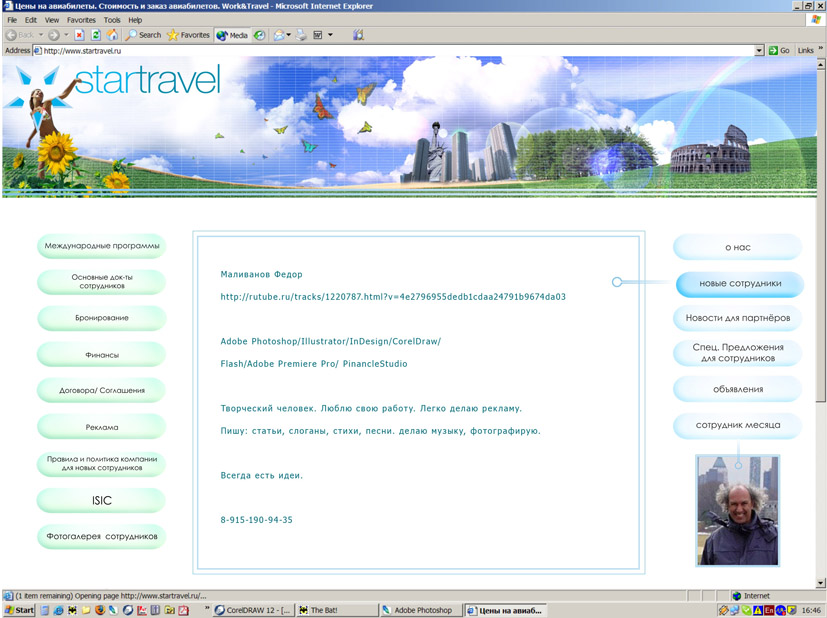Toggle the Media bar button
This screenshot has height=618, width=827.
pyautogui.click(x=232, y=35)
